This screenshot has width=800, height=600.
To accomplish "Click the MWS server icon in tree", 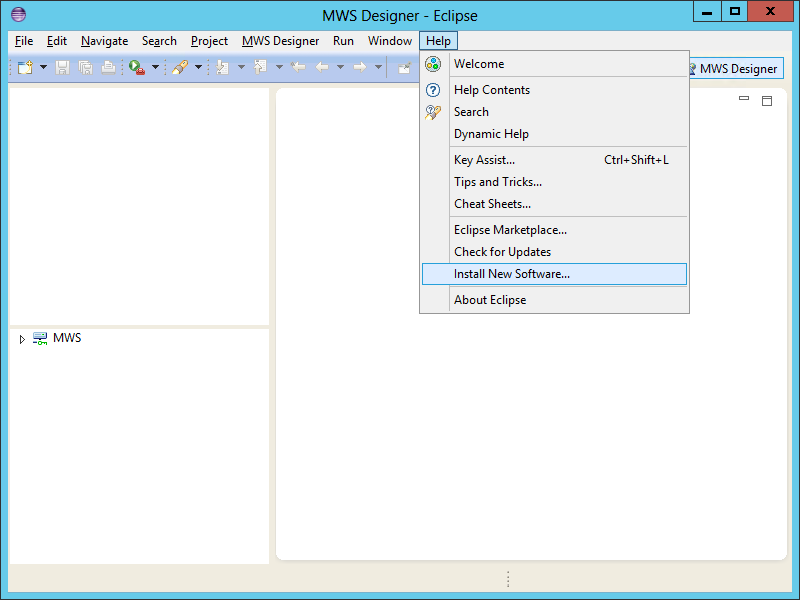I will [x=40, y=339].
